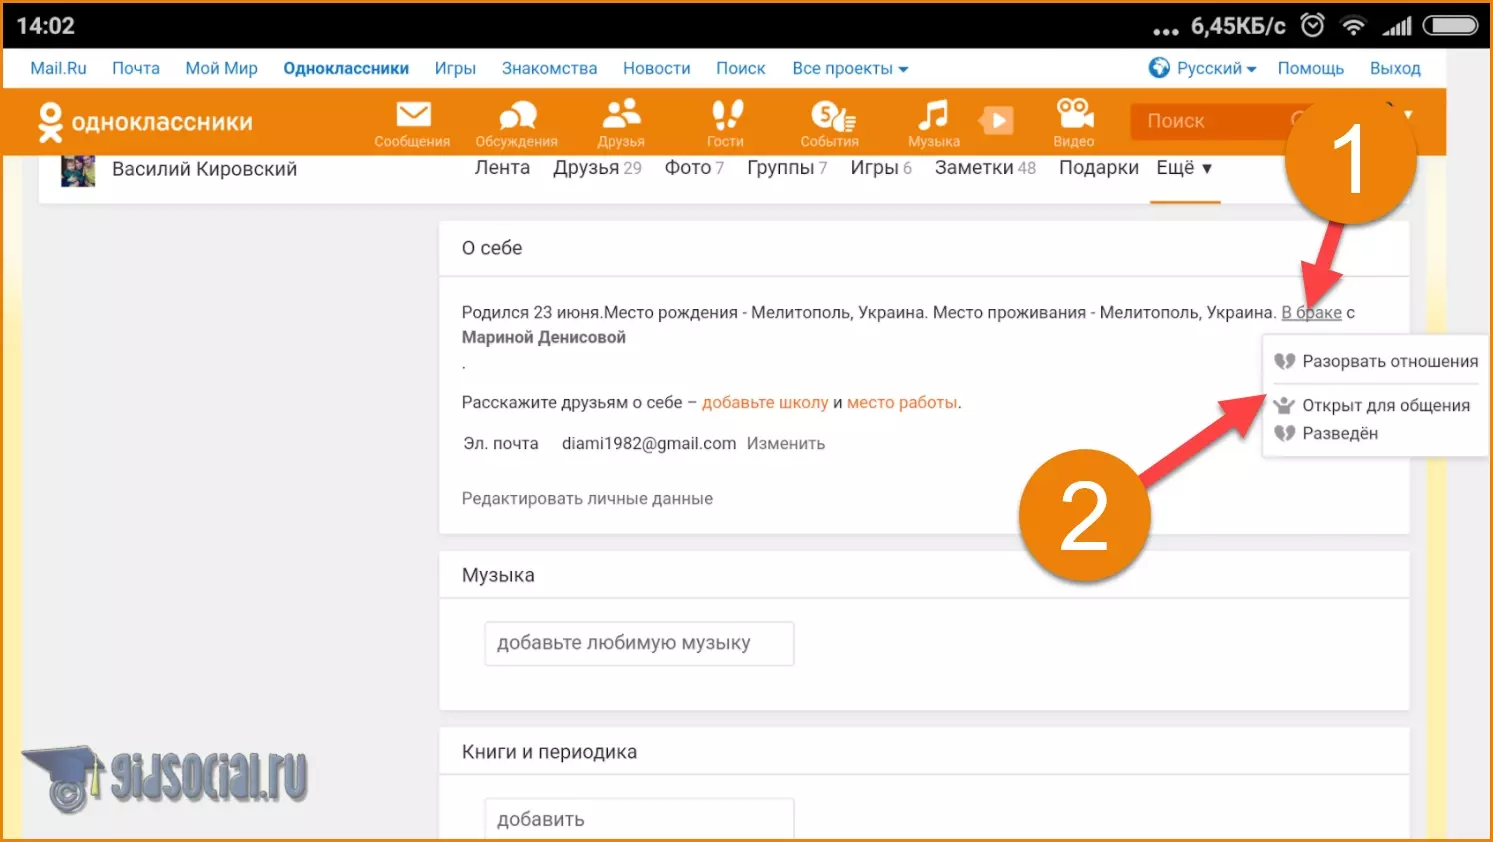Click the icon beside Открыт для общения
Screen dimensions: 1493x842
(x=1284, y=405)
